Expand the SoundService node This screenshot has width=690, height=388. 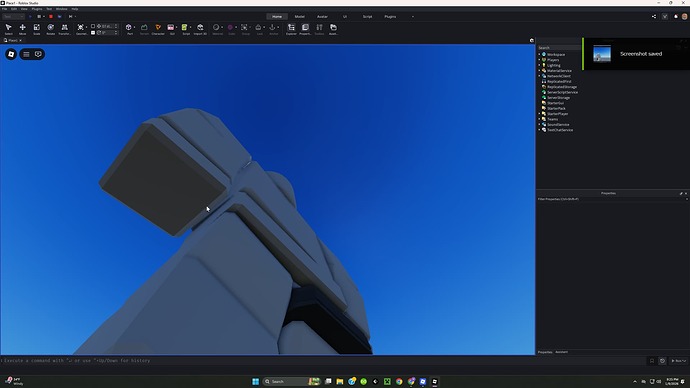(x=540, y=124)
